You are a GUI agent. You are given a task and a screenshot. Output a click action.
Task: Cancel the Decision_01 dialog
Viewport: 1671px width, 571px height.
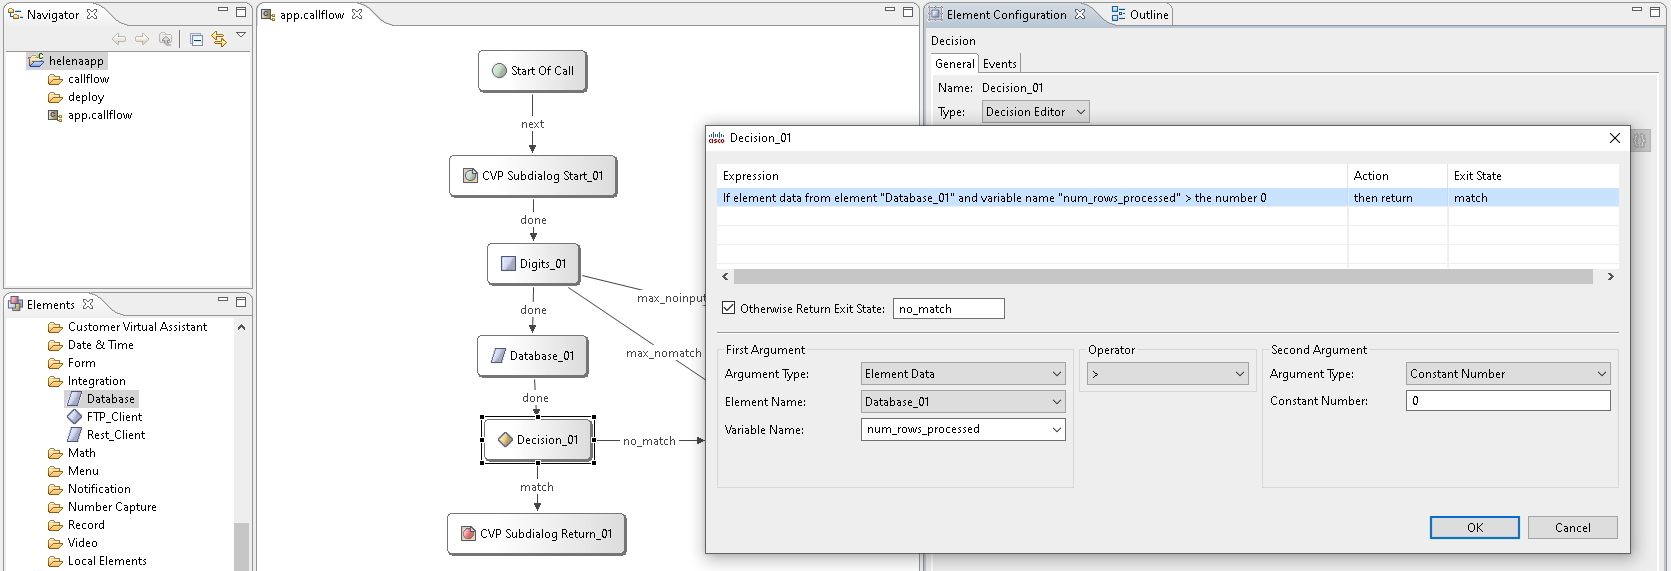coord(1572,528)
